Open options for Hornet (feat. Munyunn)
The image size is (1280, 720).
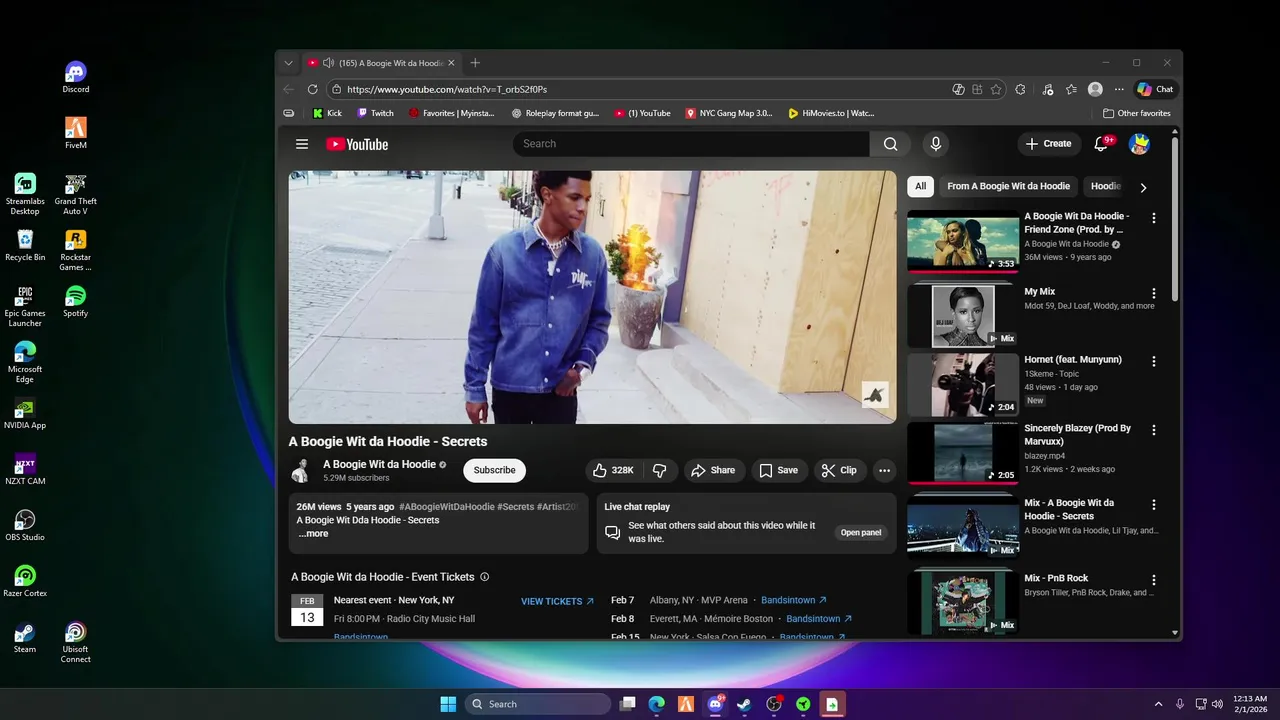click(x=1154, y=362)
